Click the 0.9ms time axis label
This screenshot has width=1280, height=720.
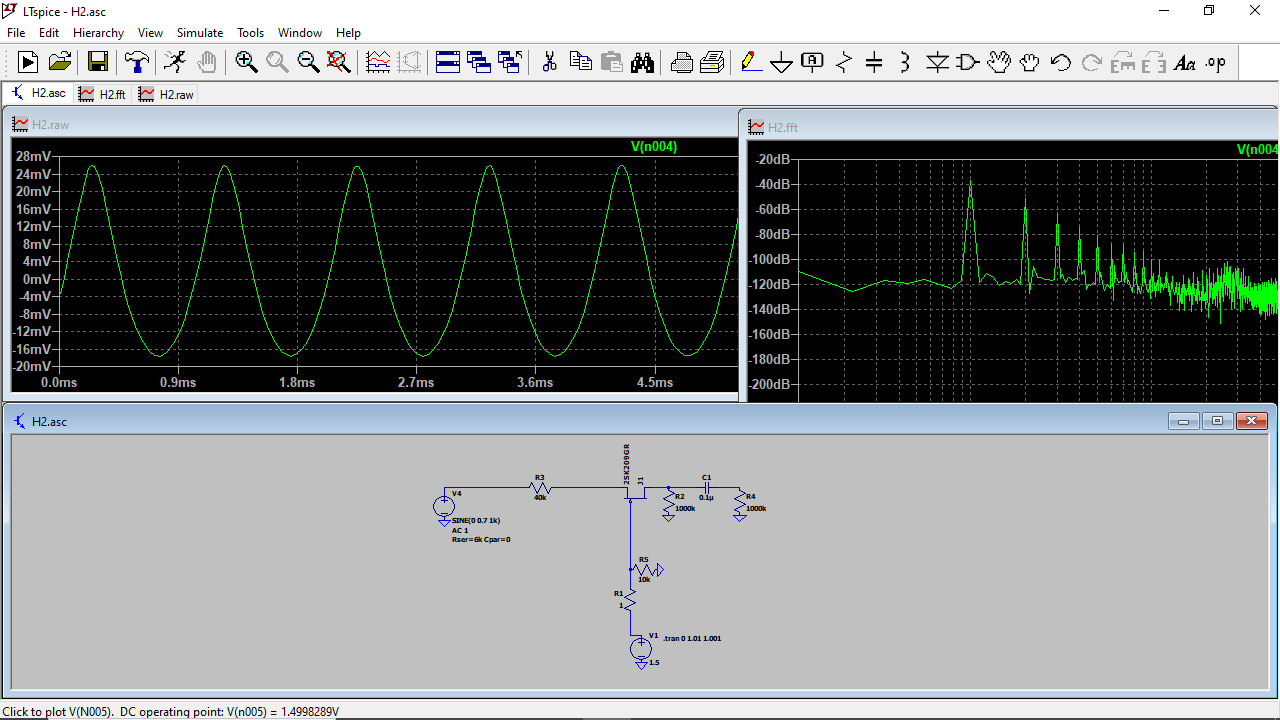click(x=178, y=383)
